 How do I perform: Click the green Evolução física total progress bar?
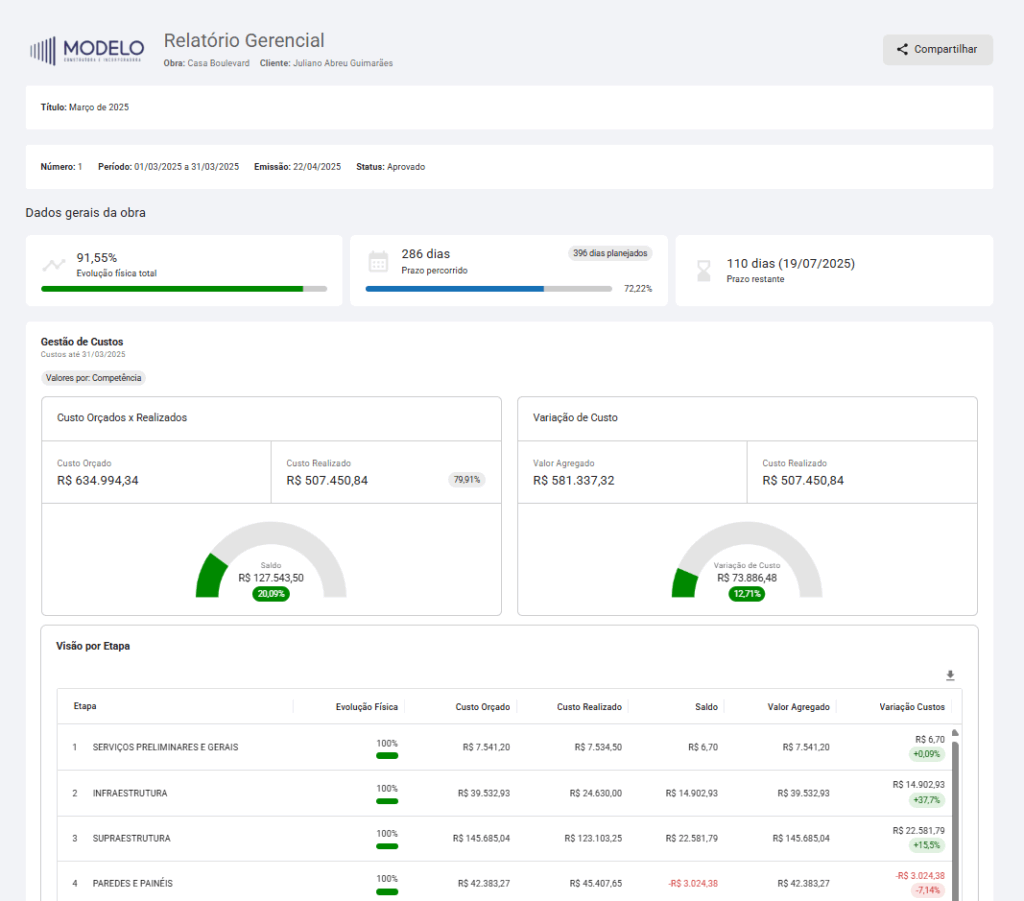[172, 289]
